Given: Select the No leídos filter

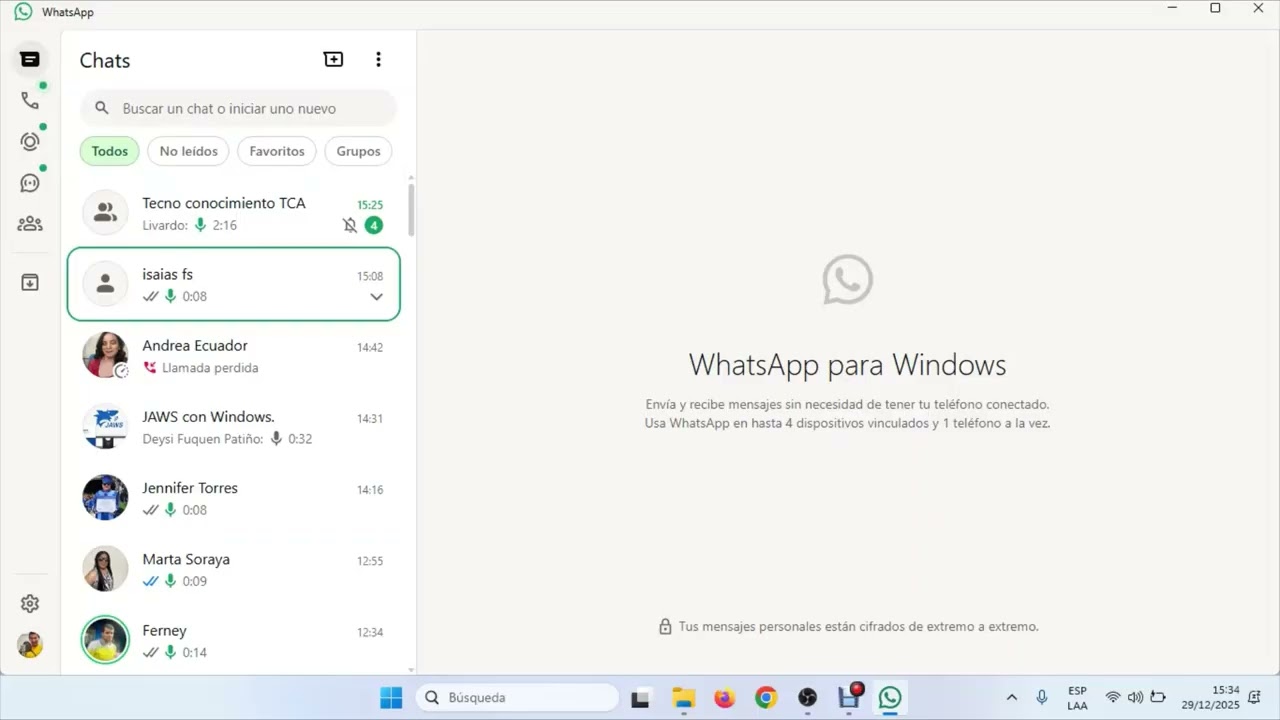Looking at the screenshot, I should (188, 151).
